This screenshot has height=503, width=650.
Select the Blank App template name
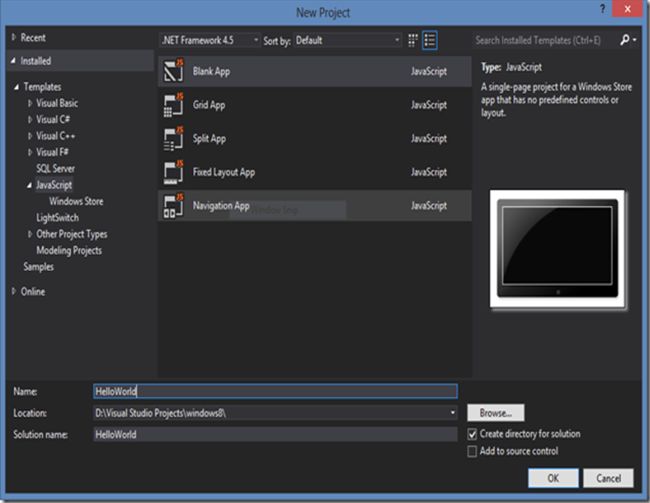point(211,71)
